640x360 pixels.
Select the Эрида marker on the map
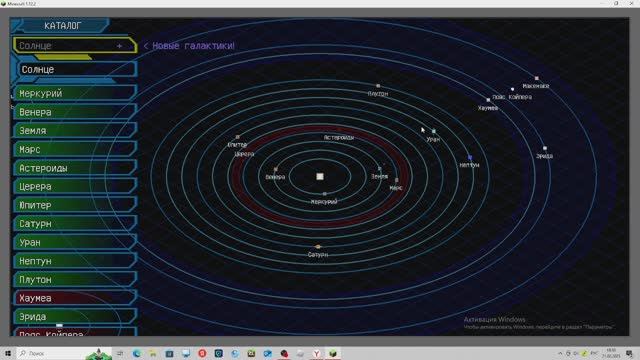pyautogui.click(x=544, y=148)
